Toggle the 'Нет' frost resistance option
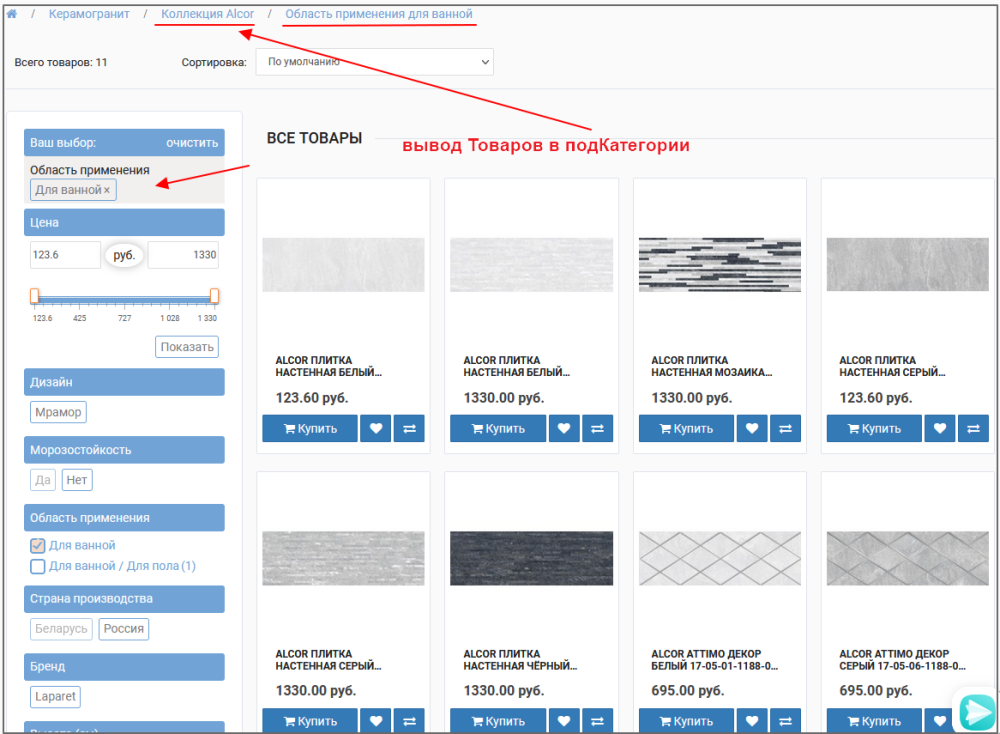The height and width of the screenshot is (734, 1000). pos(77,480)
